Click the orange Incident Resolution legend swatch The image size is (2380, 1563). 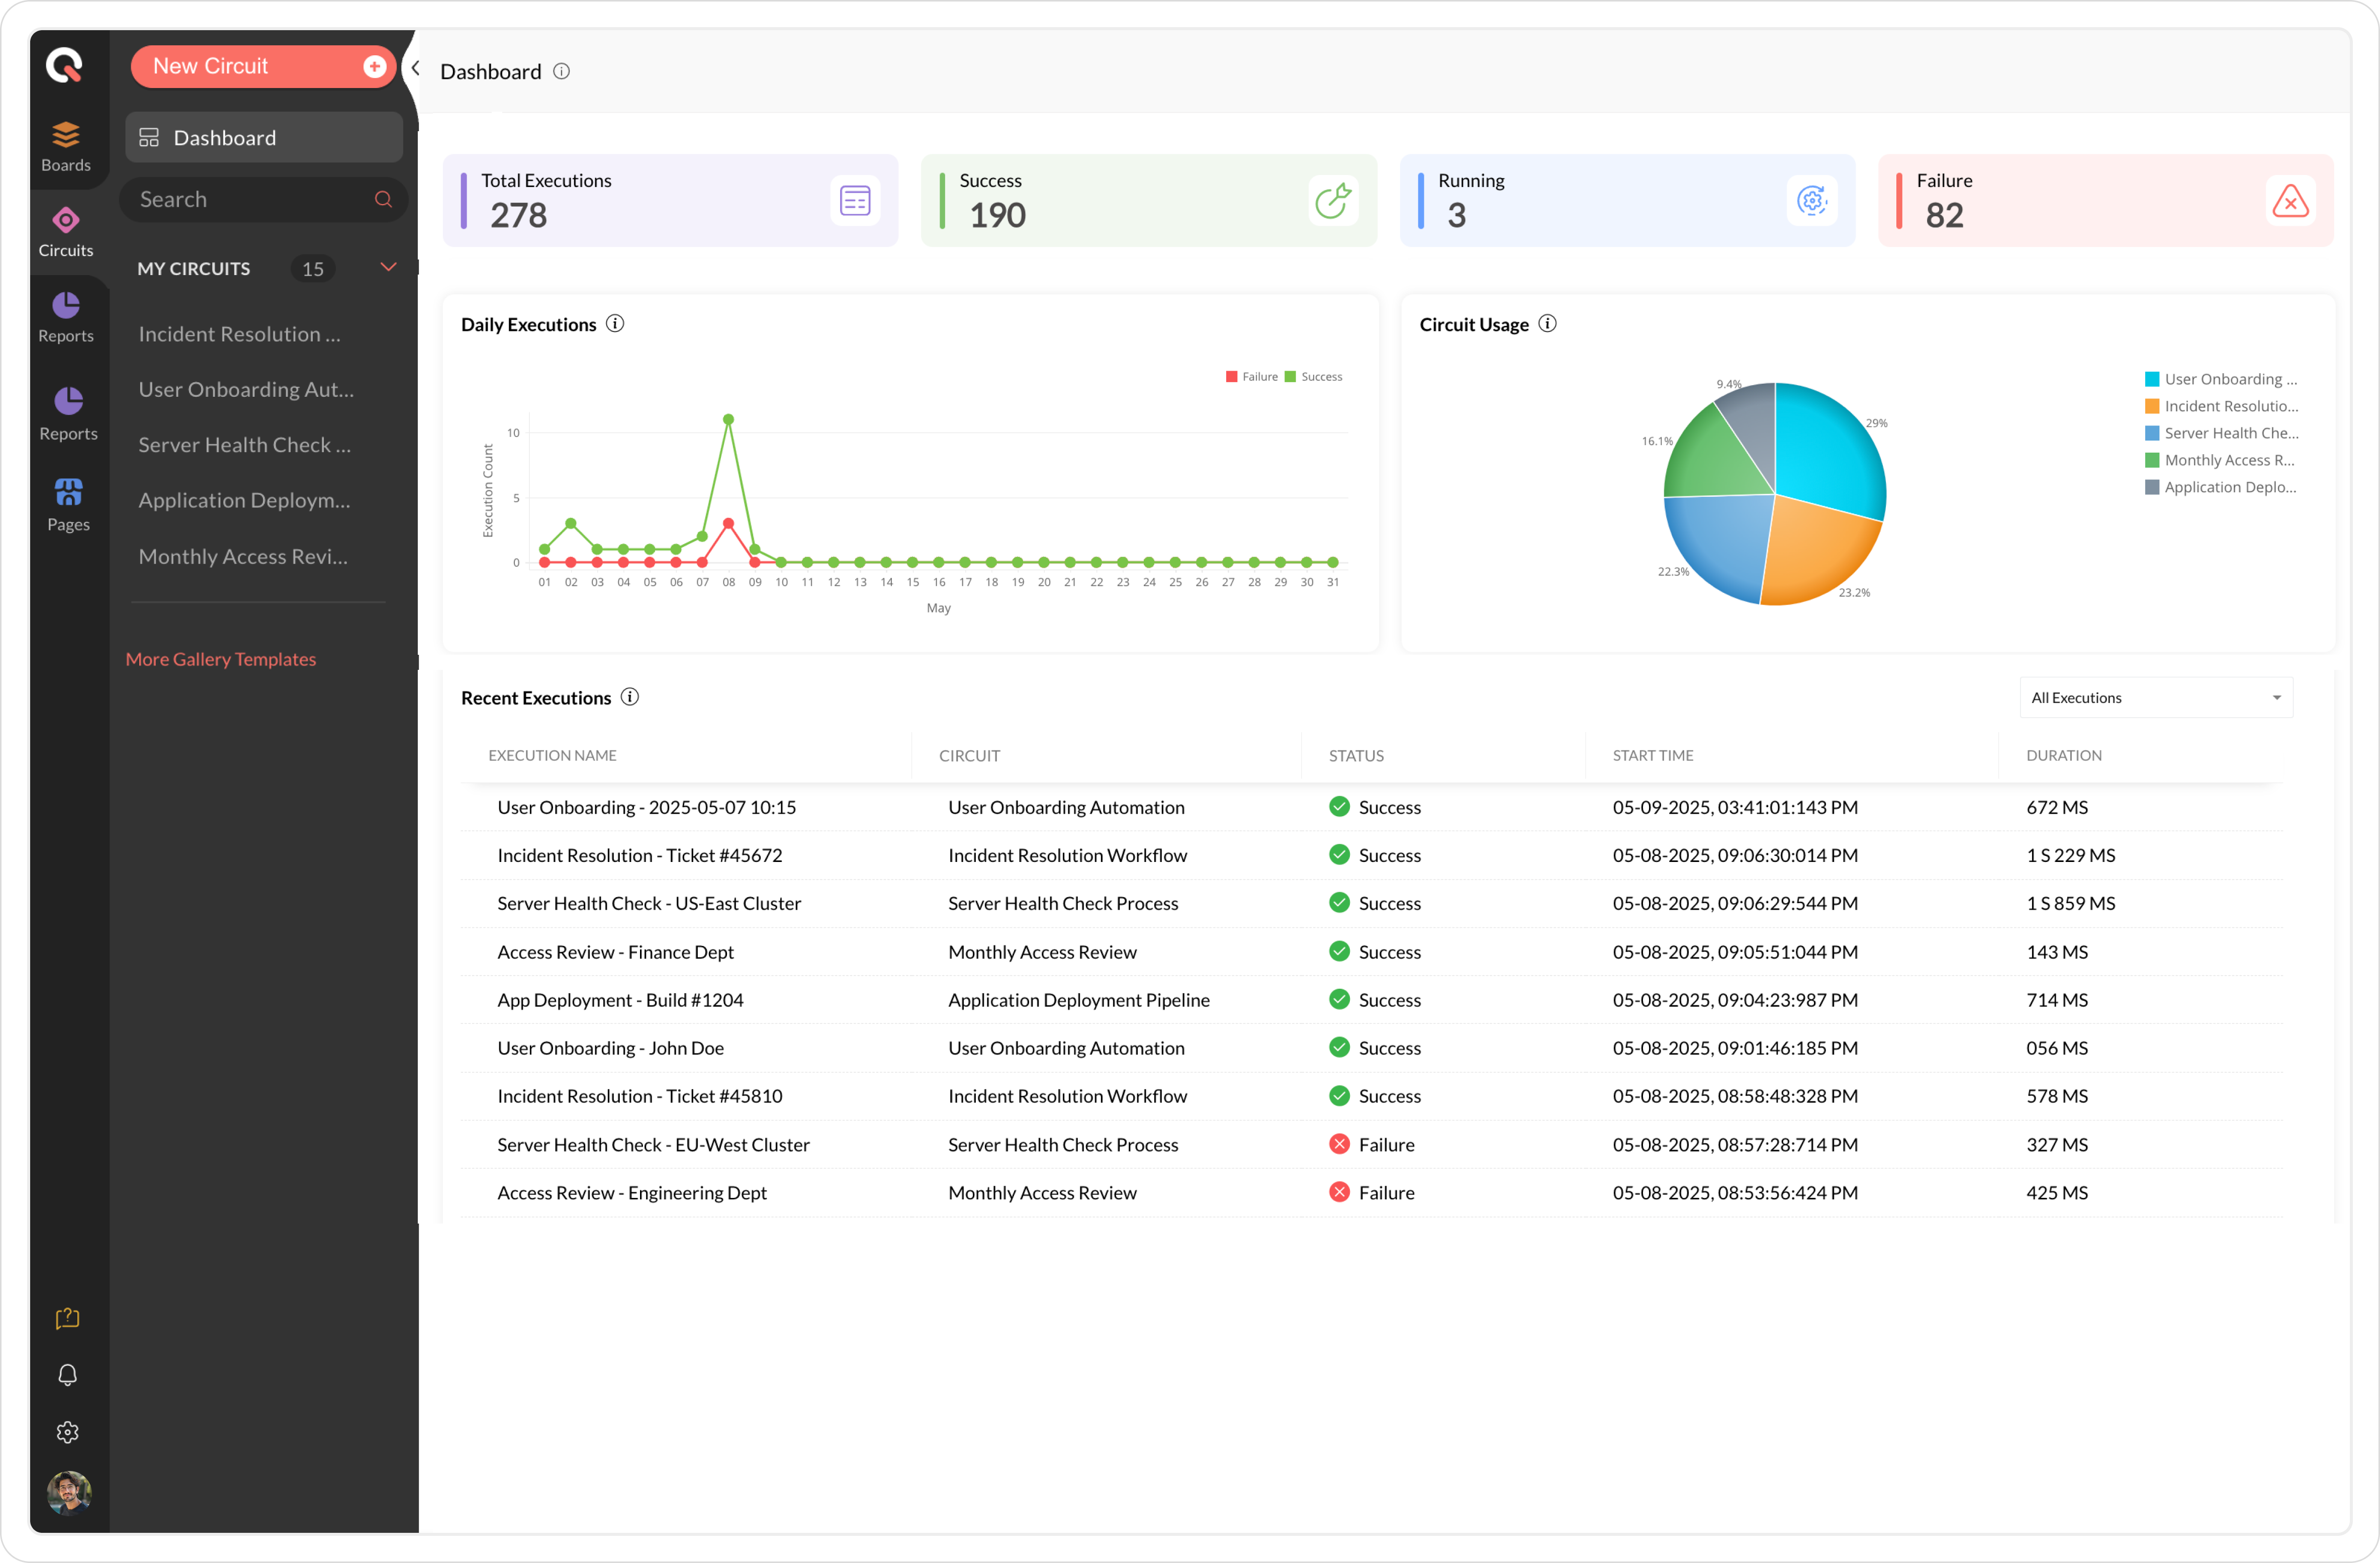2152,406
